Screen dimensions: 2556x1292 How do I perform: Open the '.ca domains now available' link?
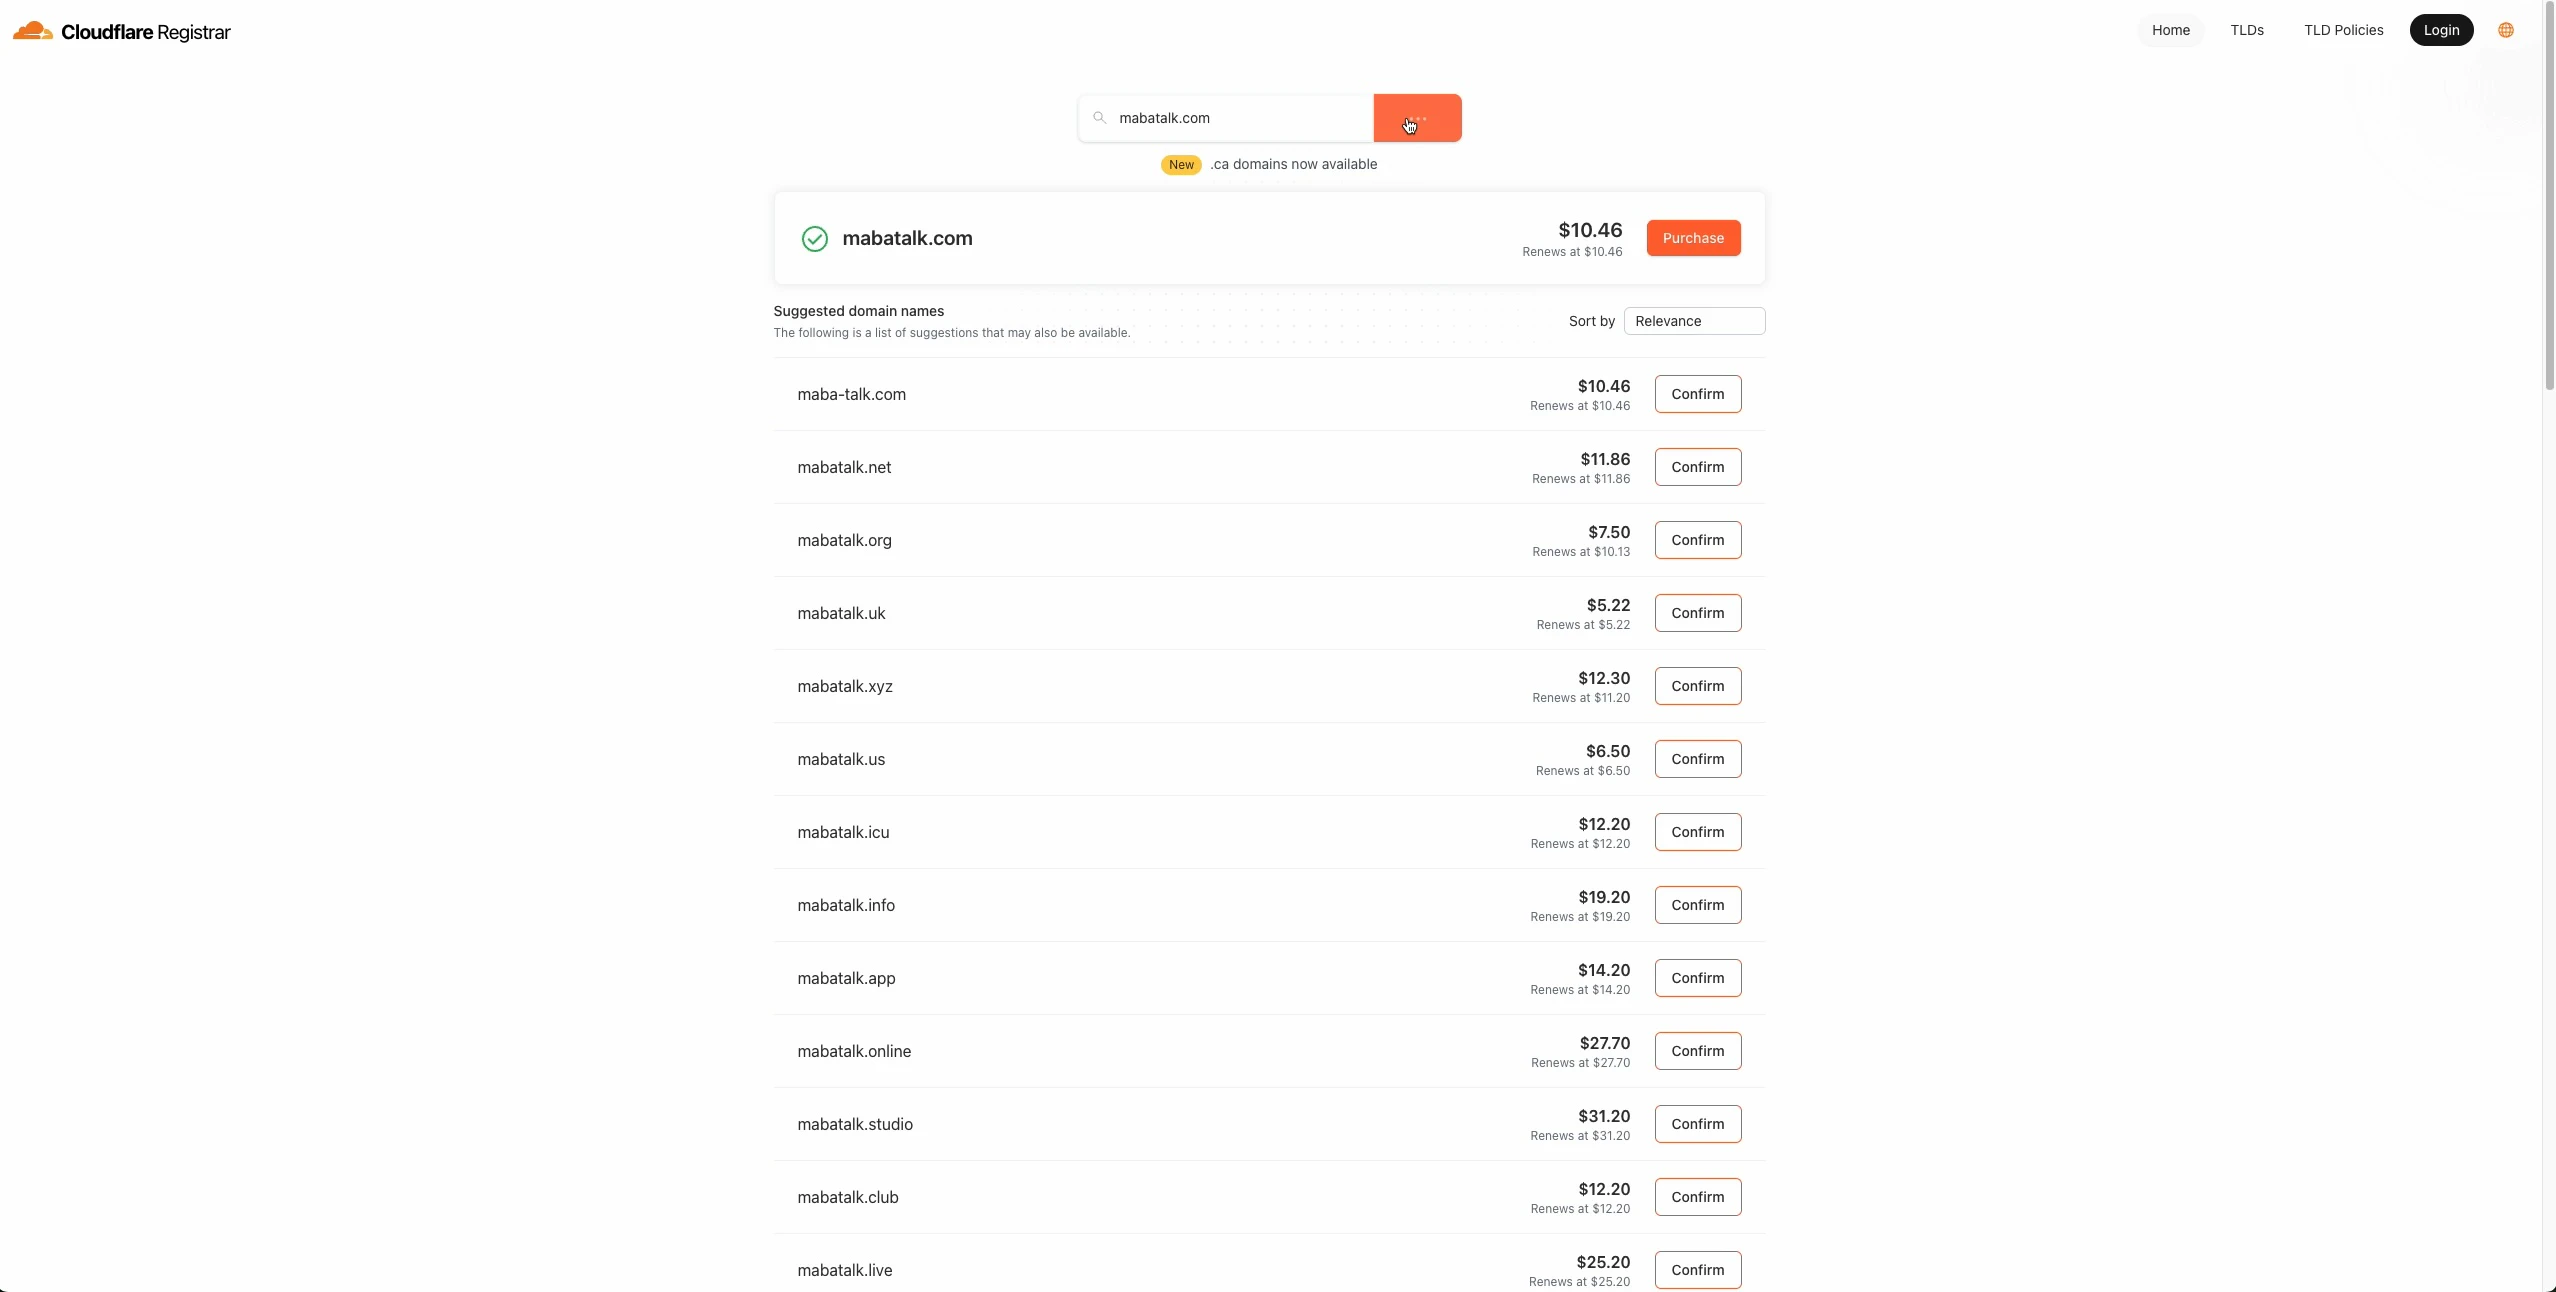pyautogui.click(x=1294, y=164)
